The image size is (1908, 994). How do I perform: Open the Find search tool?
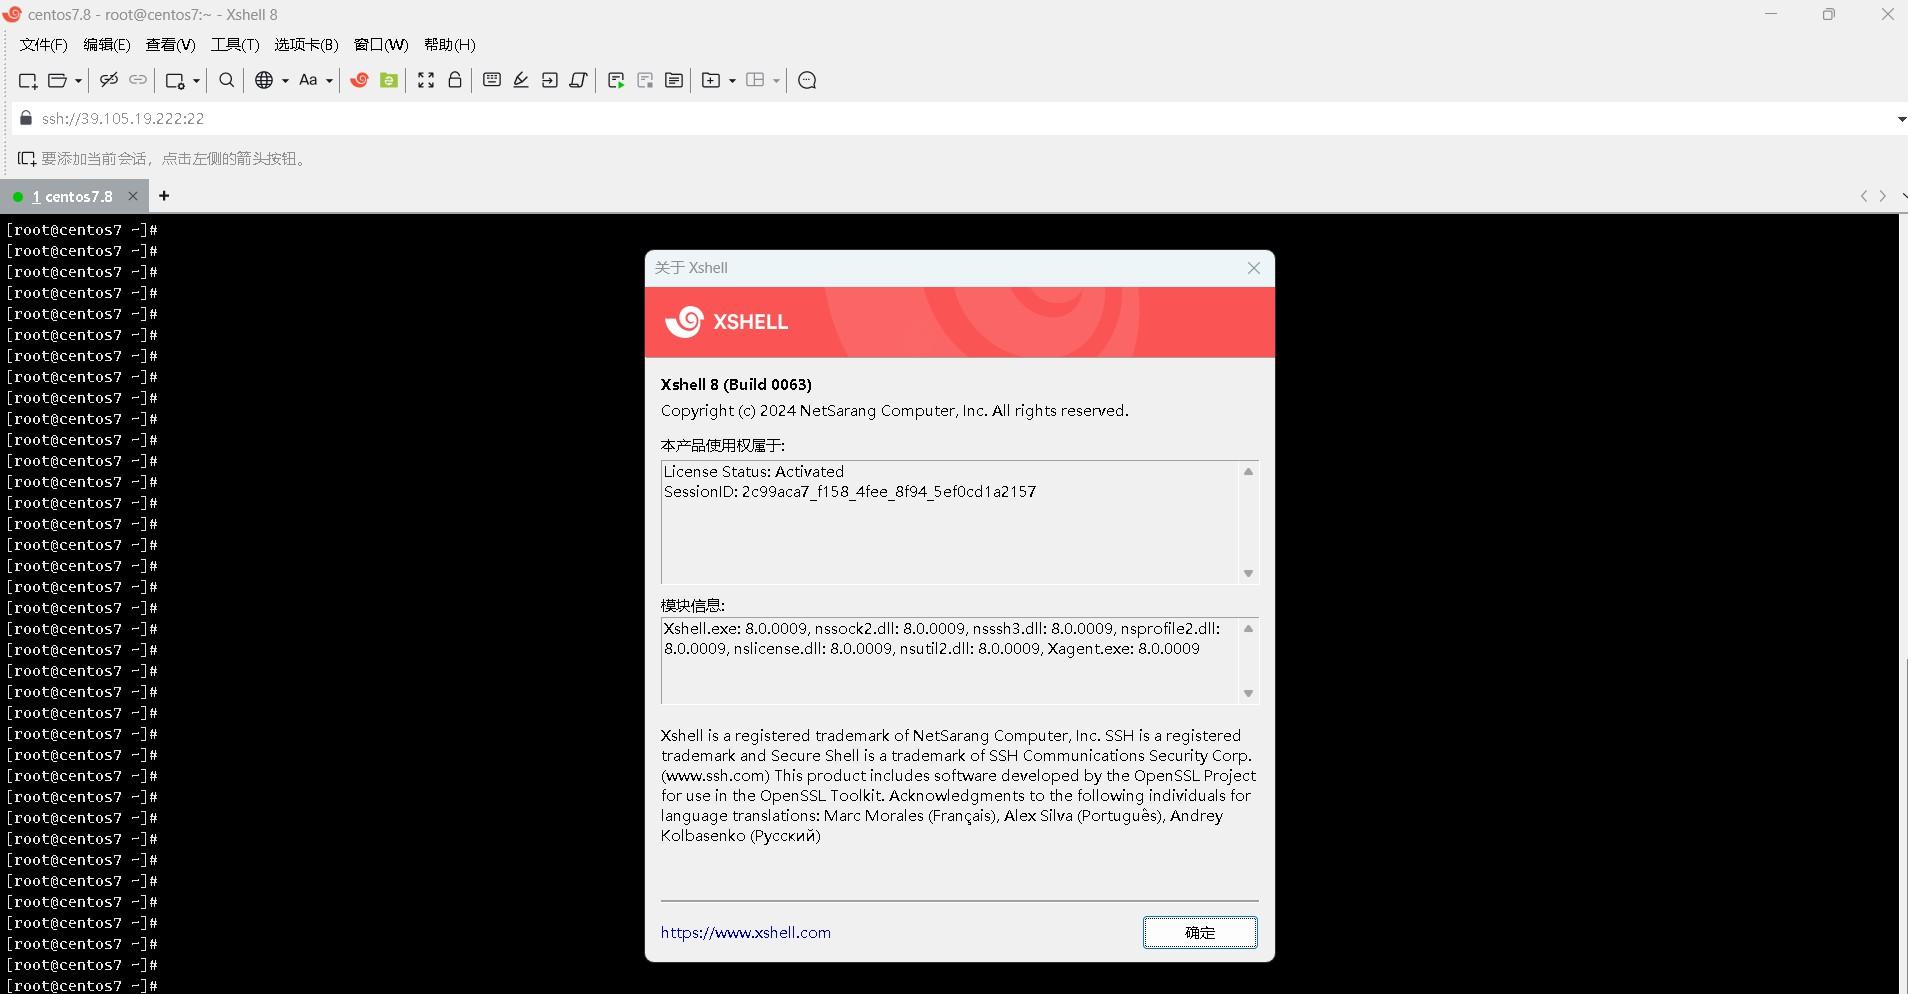pyautogui.click(x=225, y=80)
